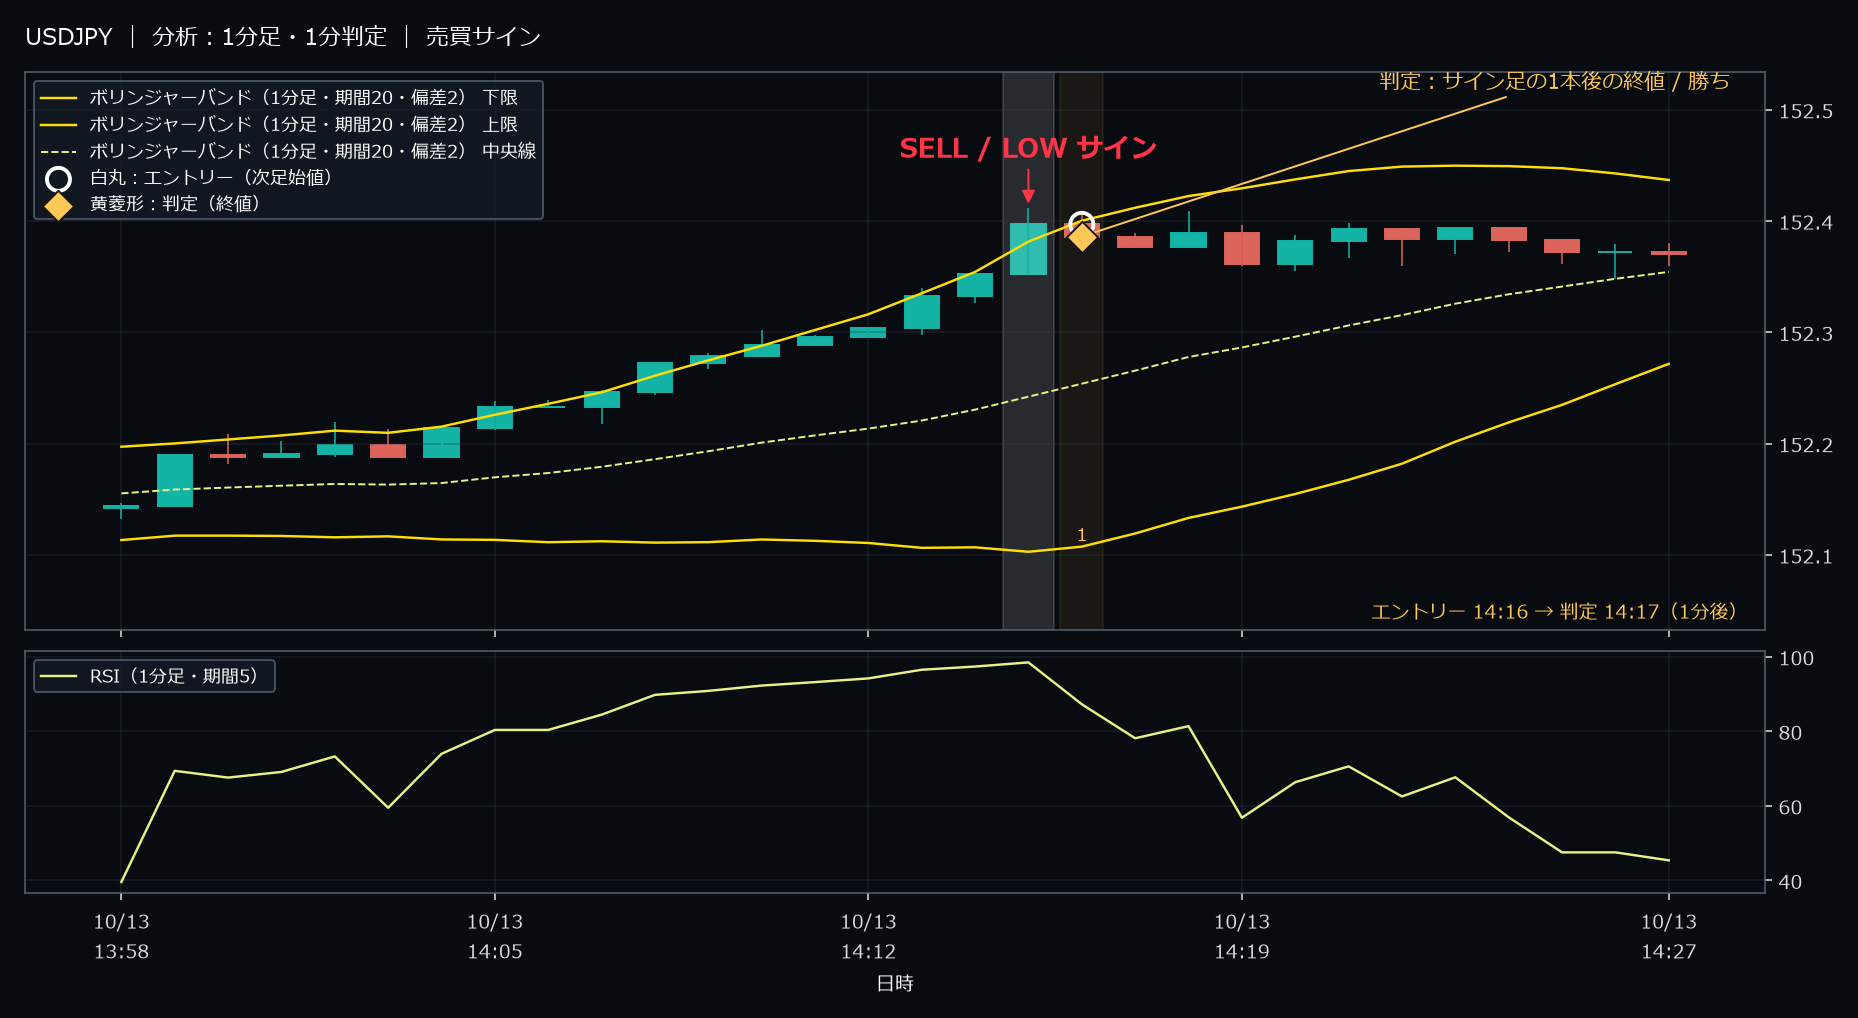Viewport: 1858px width, 1018px height.
Task: Click the 14:12 time axis label
Action: pos(868,952)
